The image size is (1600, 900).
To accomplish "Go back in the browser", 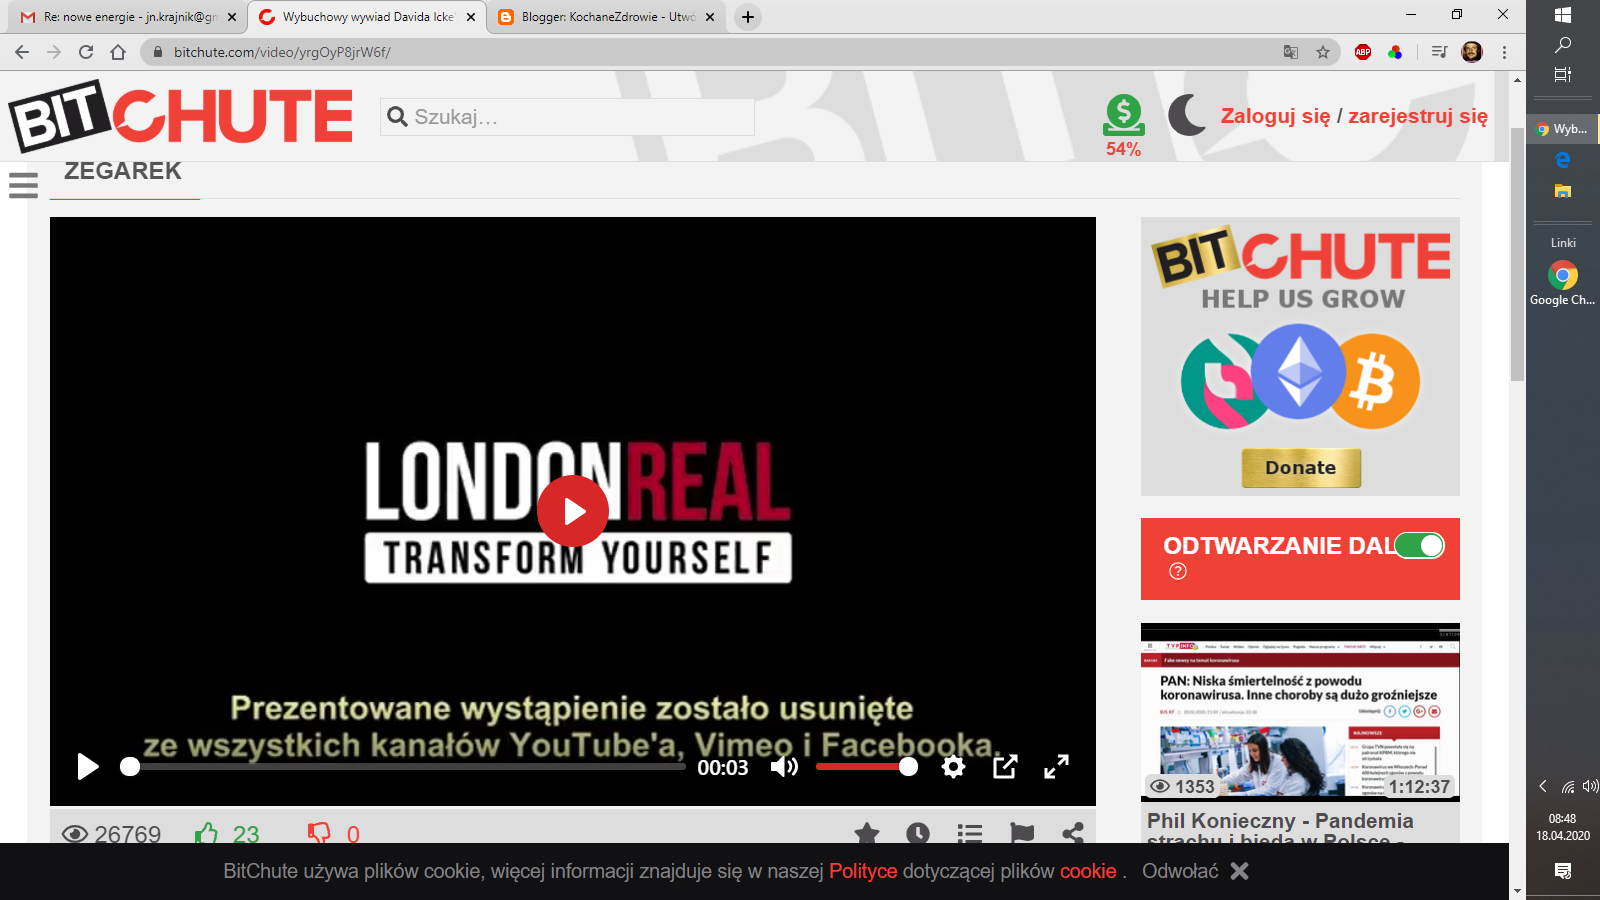I will 22,52.
